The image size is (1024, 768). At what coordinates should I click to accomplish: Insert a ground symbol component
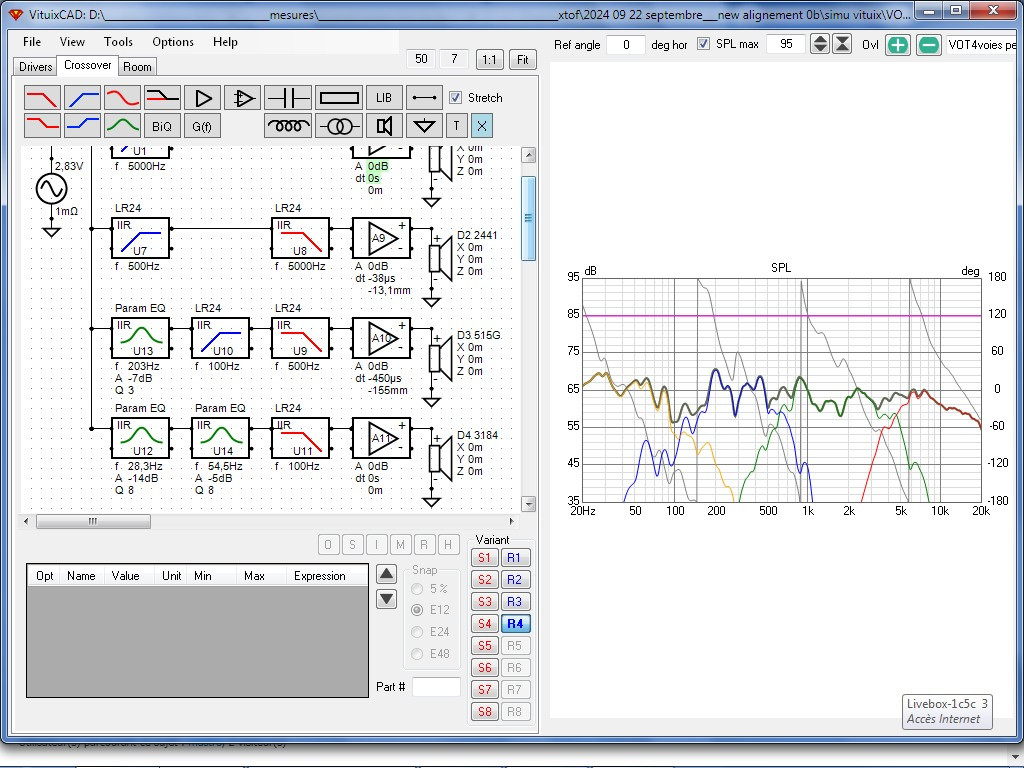point(424,125)
